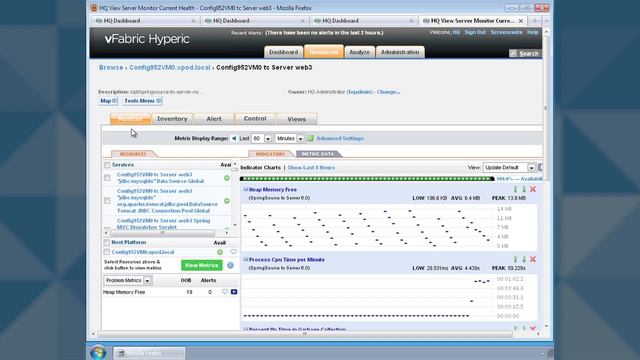This screenshot has width=640, height=360.
Task: Open comment bubble for host platform row
Action: coord(233,252)
